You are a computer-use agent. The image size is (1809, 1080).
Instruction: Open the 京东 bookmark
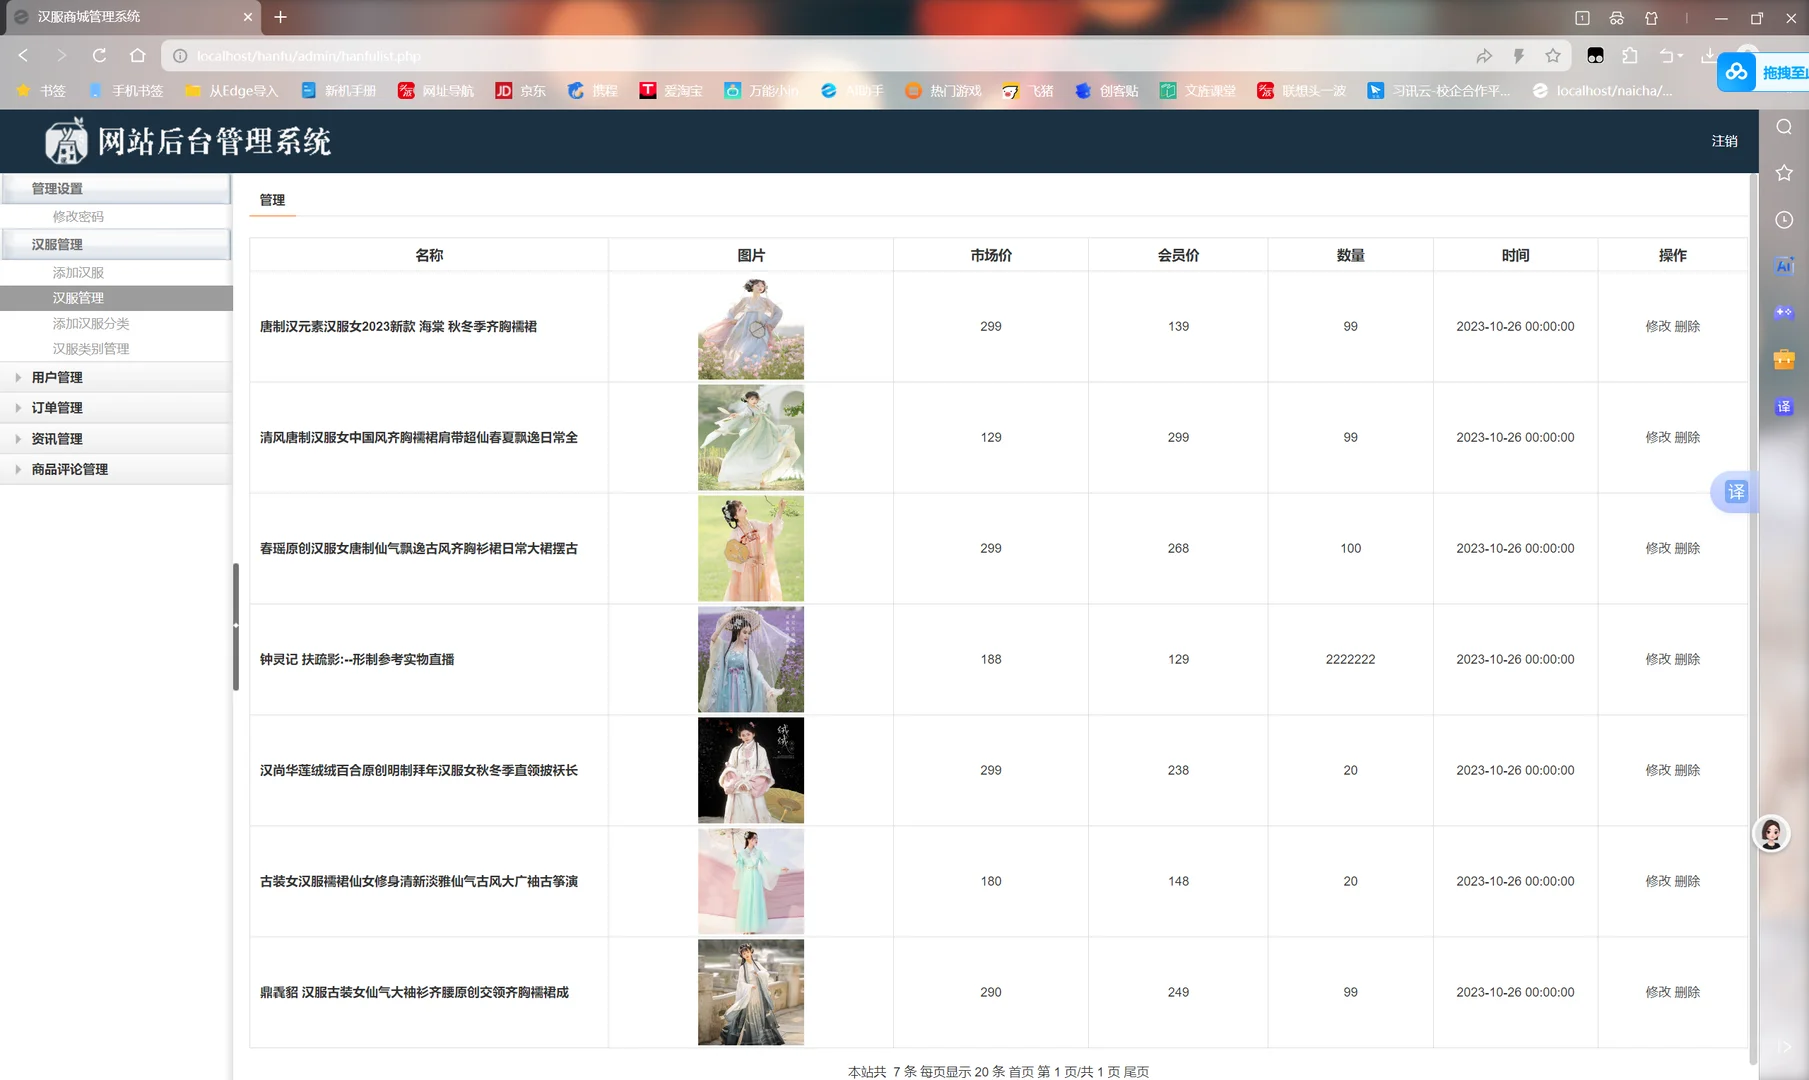pyautogui.click(x=521, y=91)
